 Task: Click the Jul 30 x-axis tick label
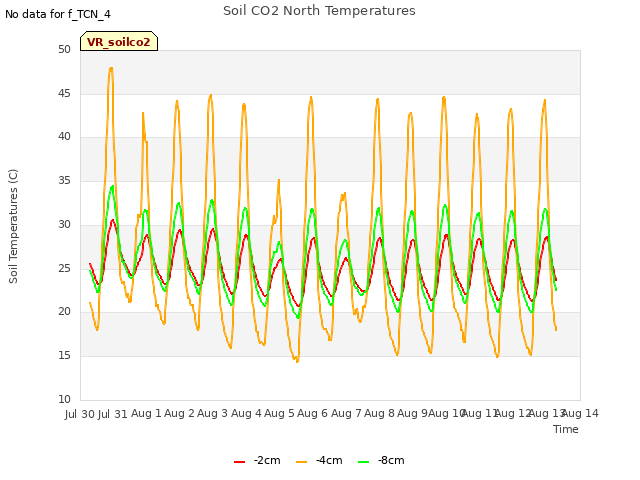[x=80, y=414]
